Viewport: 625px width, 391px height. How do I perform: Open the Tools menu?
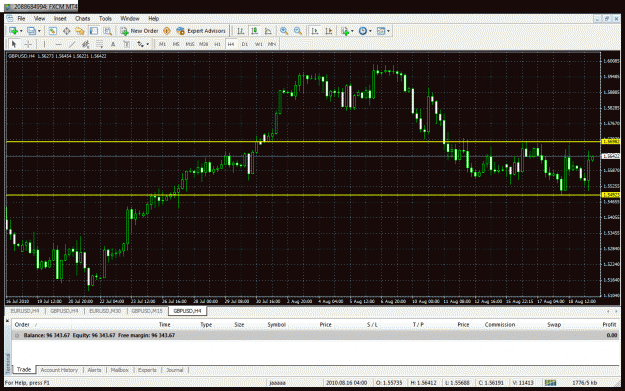105,18
